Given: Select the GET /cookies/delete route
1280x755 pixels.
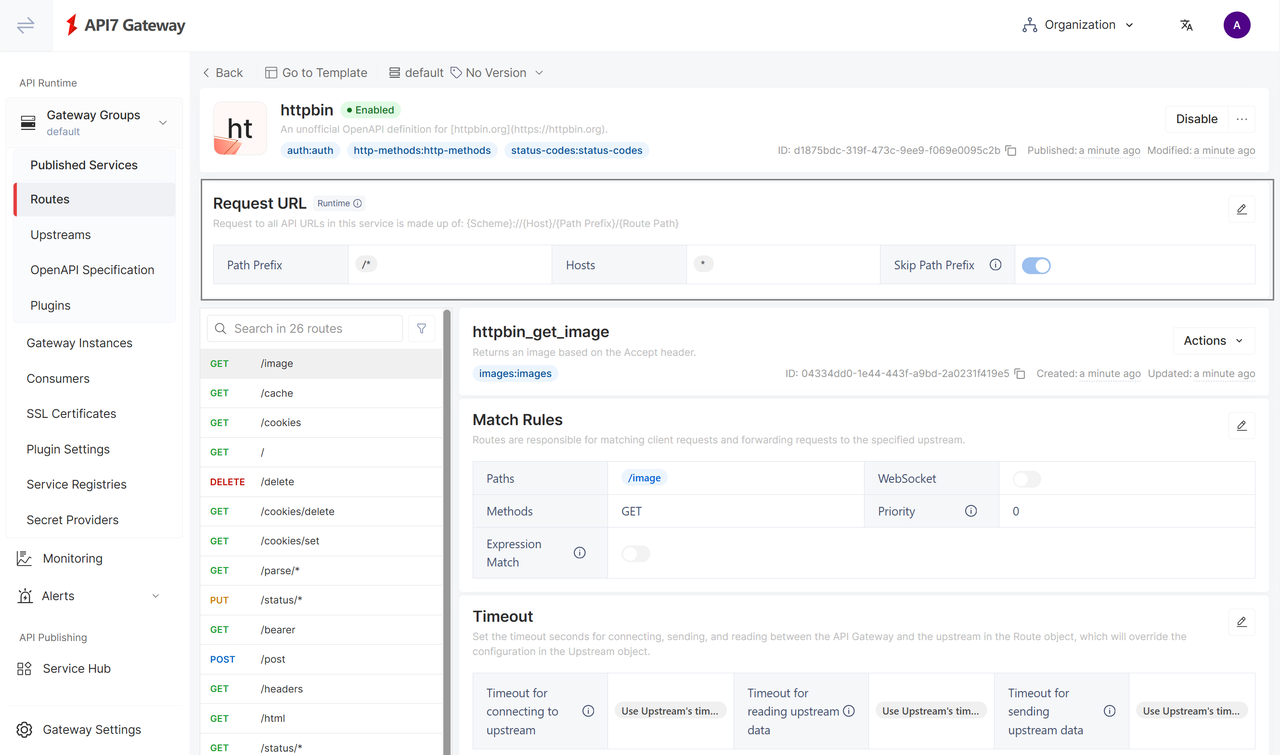Looking at the screenshot, I should (x=321, y=511).
